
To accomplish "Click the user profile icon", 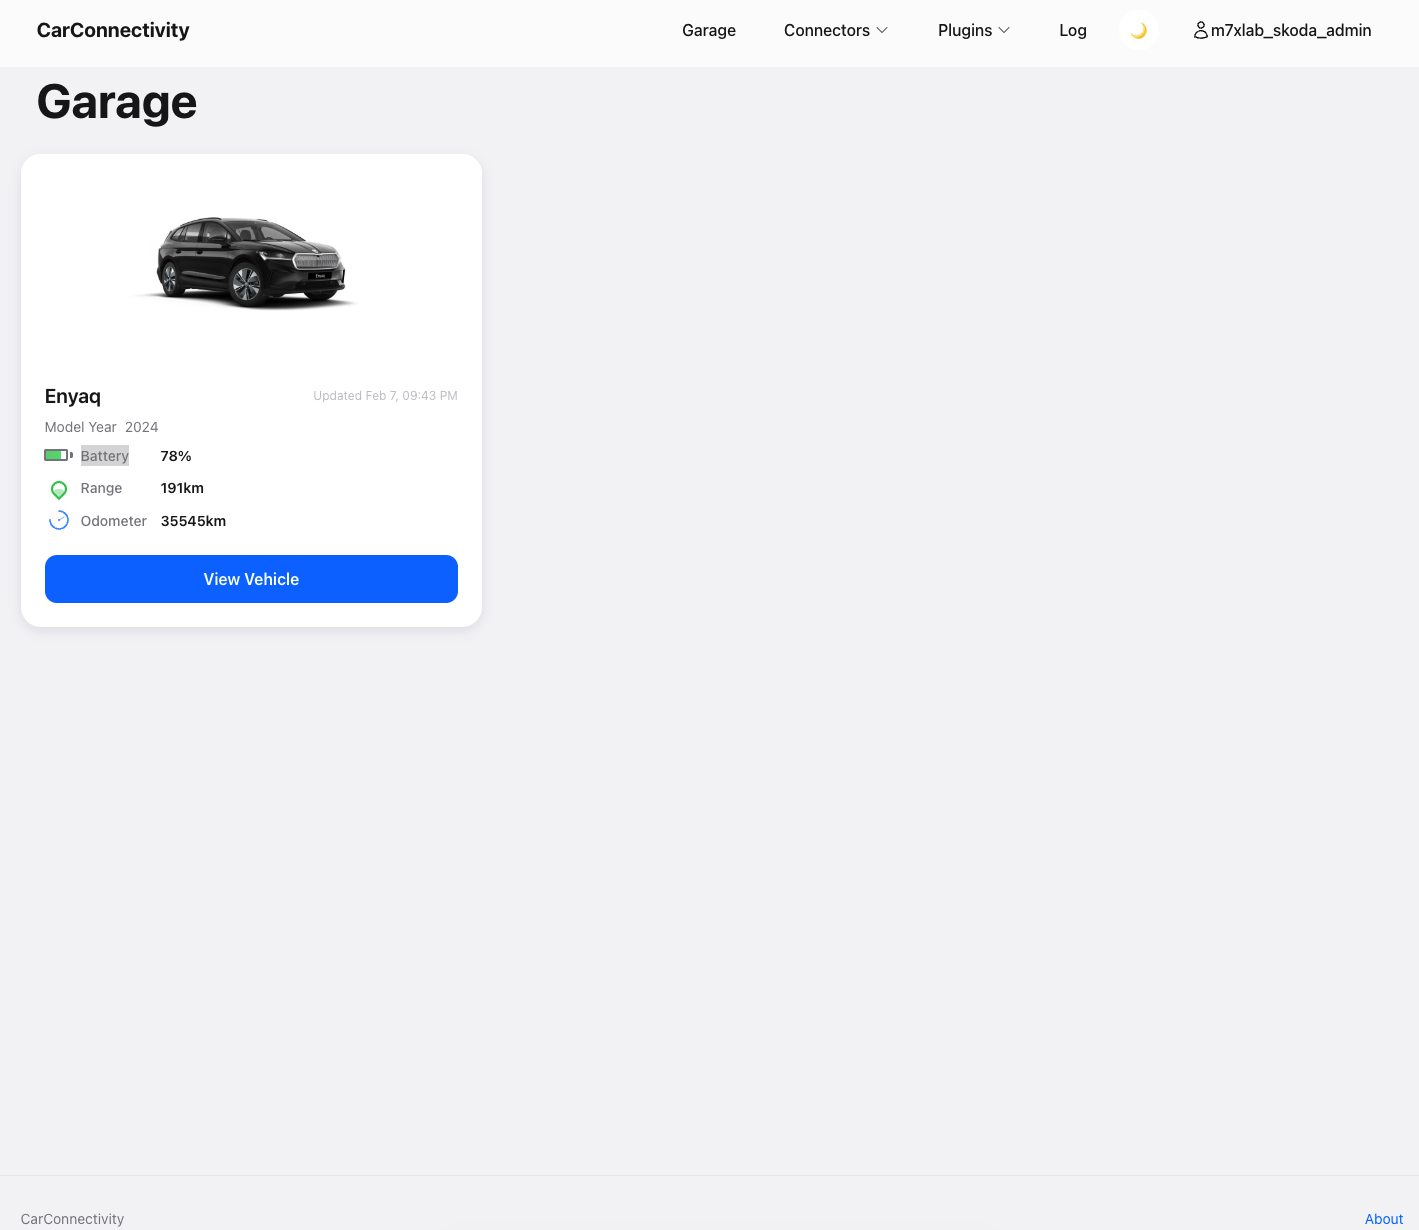I will (1200, 31).
